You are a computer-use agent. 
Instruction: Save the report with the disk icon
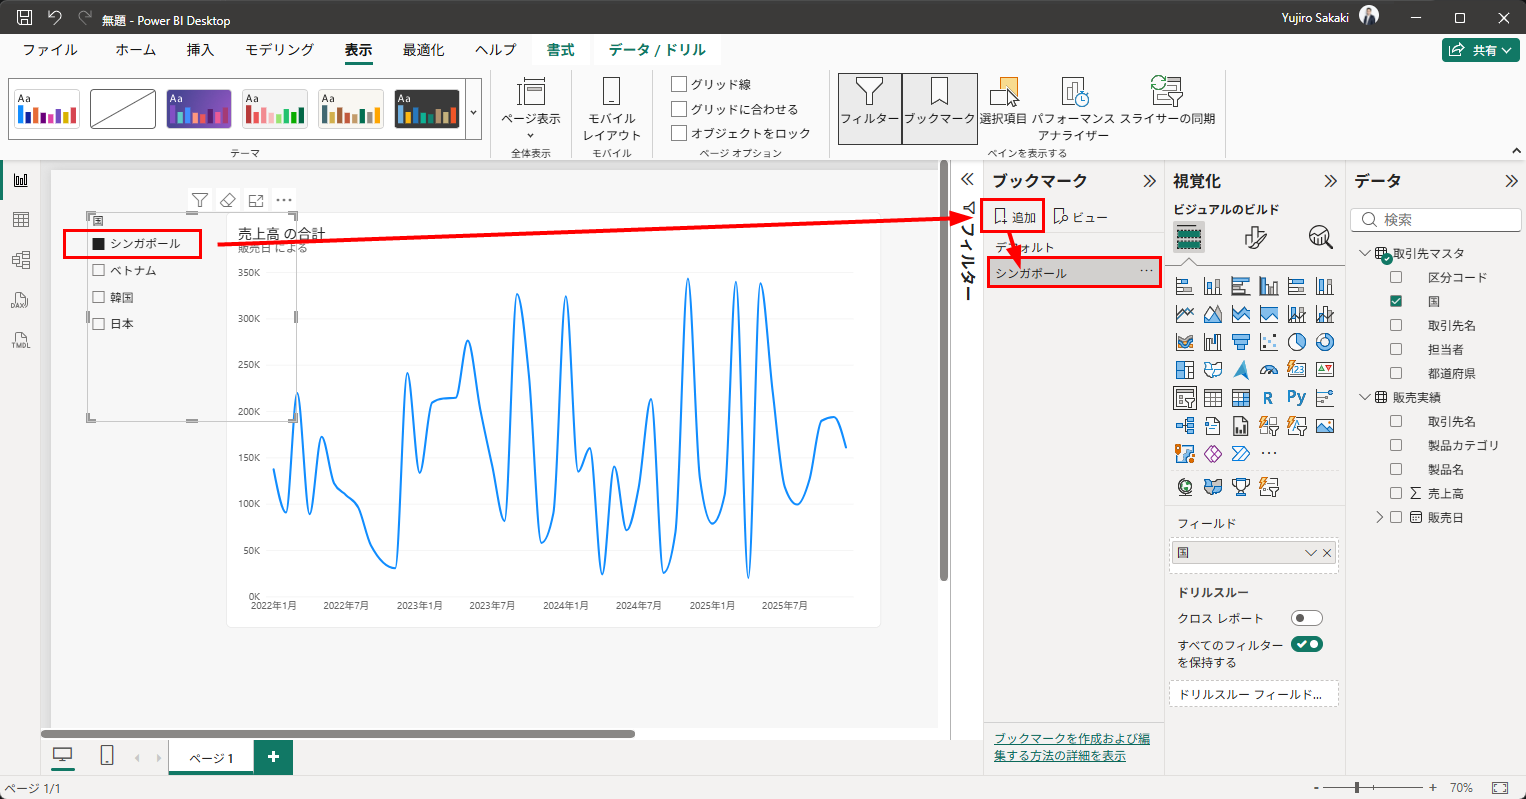coord(25,18)
